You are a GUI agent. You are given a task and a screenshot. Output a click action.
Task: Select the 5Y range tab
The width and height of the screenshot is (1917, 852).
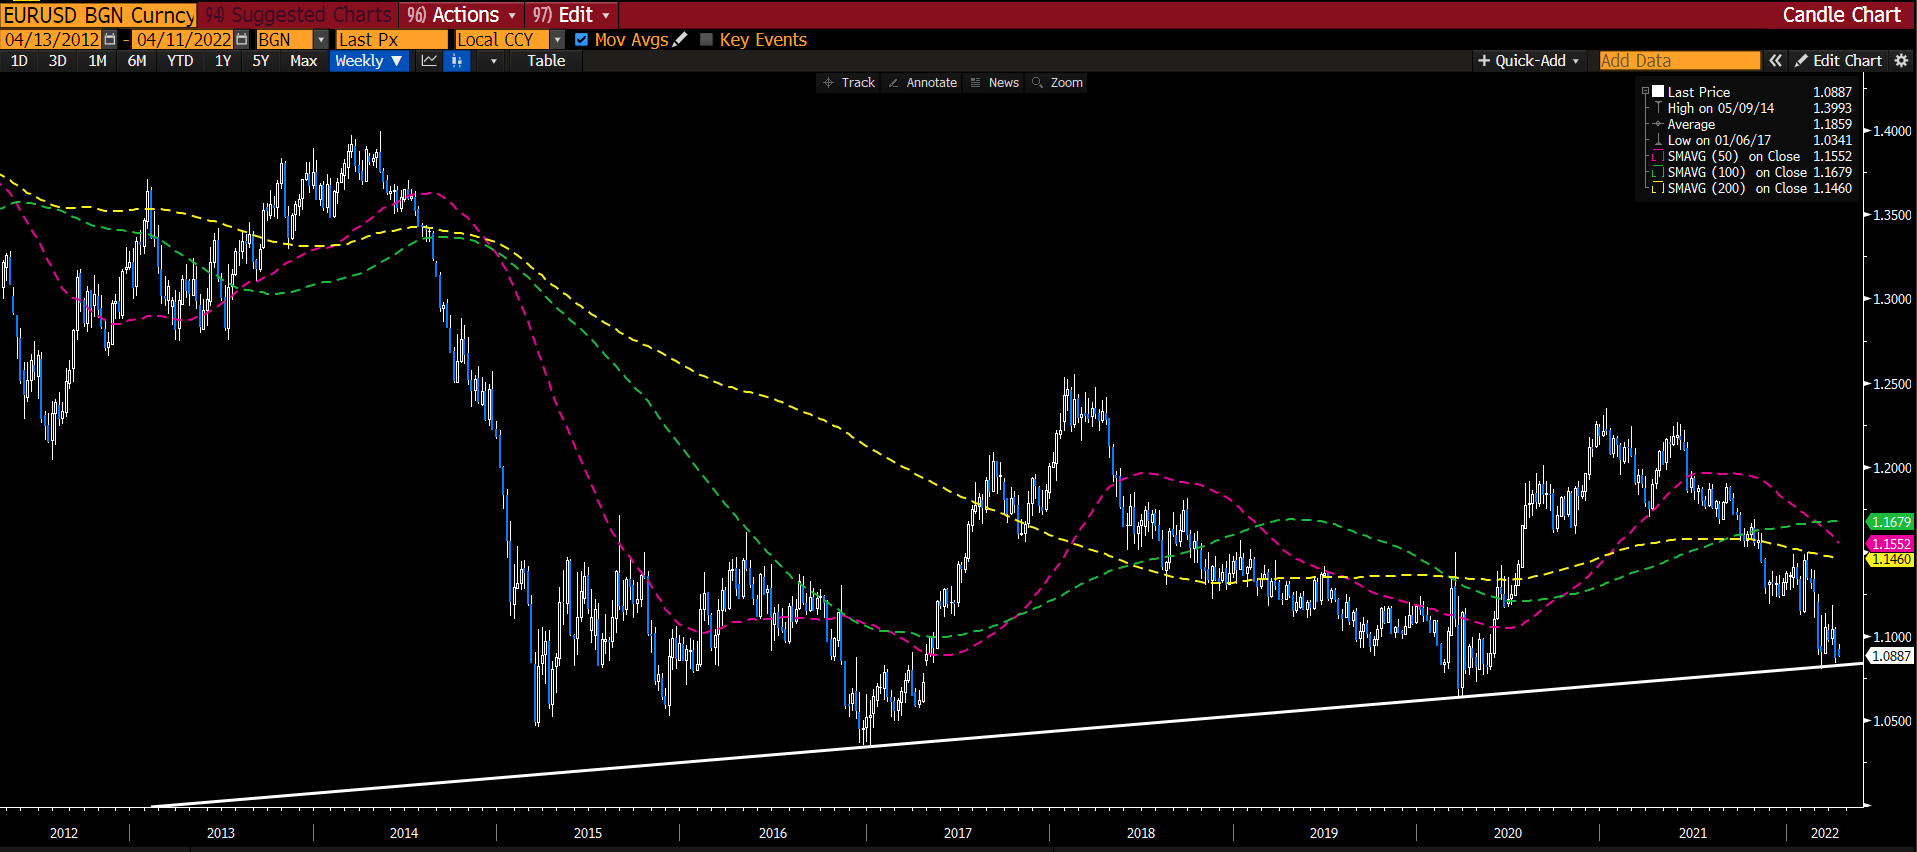coord(261,61)
